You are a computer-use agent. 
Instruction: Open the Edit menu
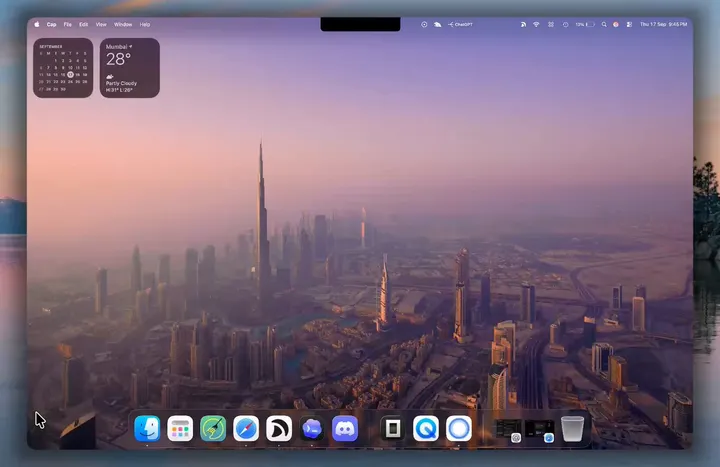(x=83, y=24)
